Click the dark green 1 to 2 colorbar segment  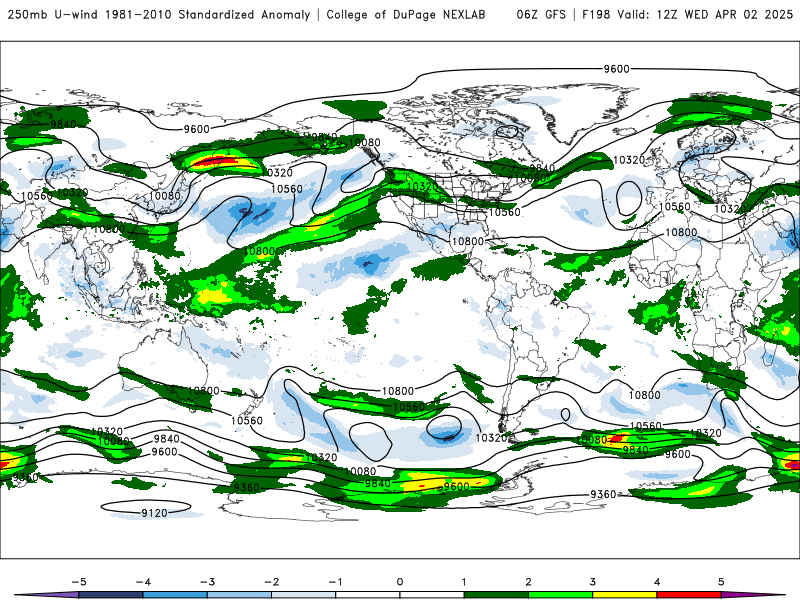[496, 595]
